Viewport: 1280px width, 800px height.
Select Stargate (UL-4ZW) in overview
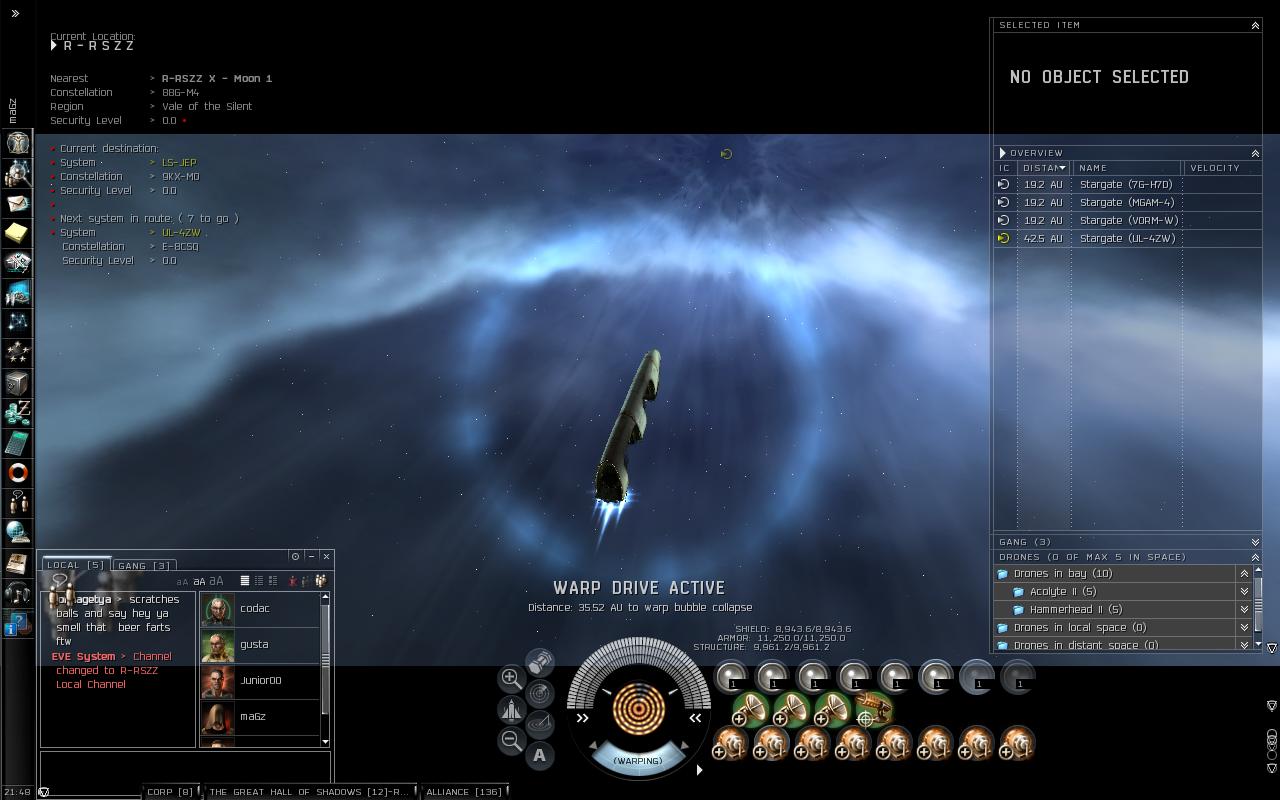pos(1128,238)
